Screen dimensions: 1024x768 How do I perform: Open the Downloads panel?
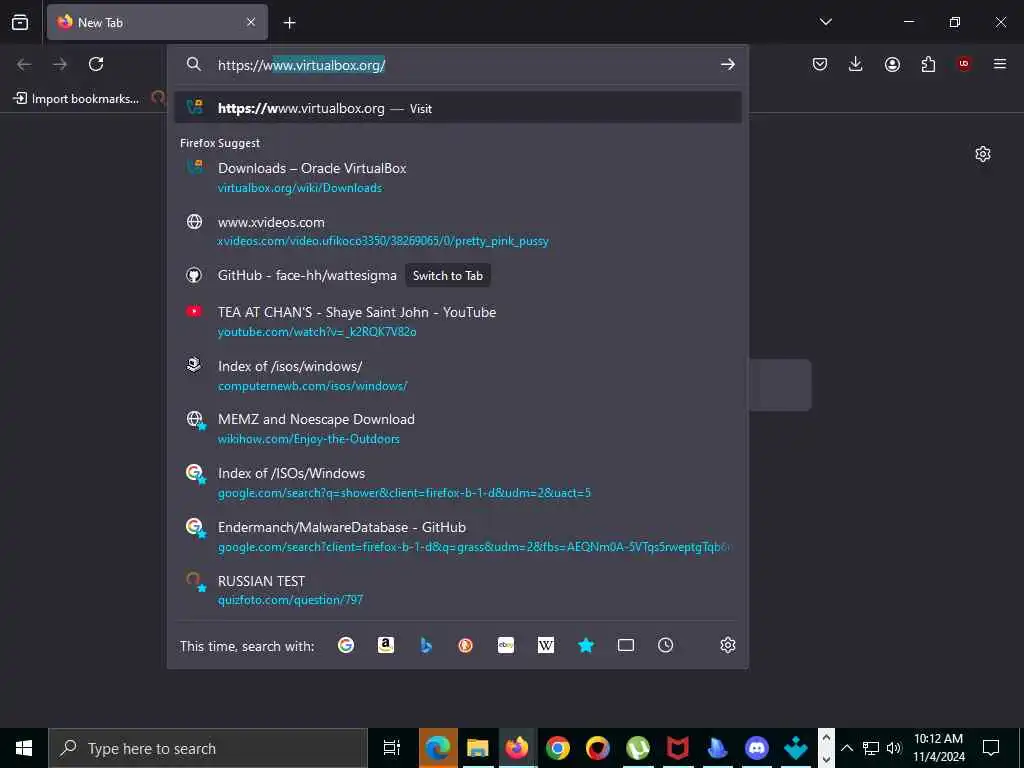(856, 64)
